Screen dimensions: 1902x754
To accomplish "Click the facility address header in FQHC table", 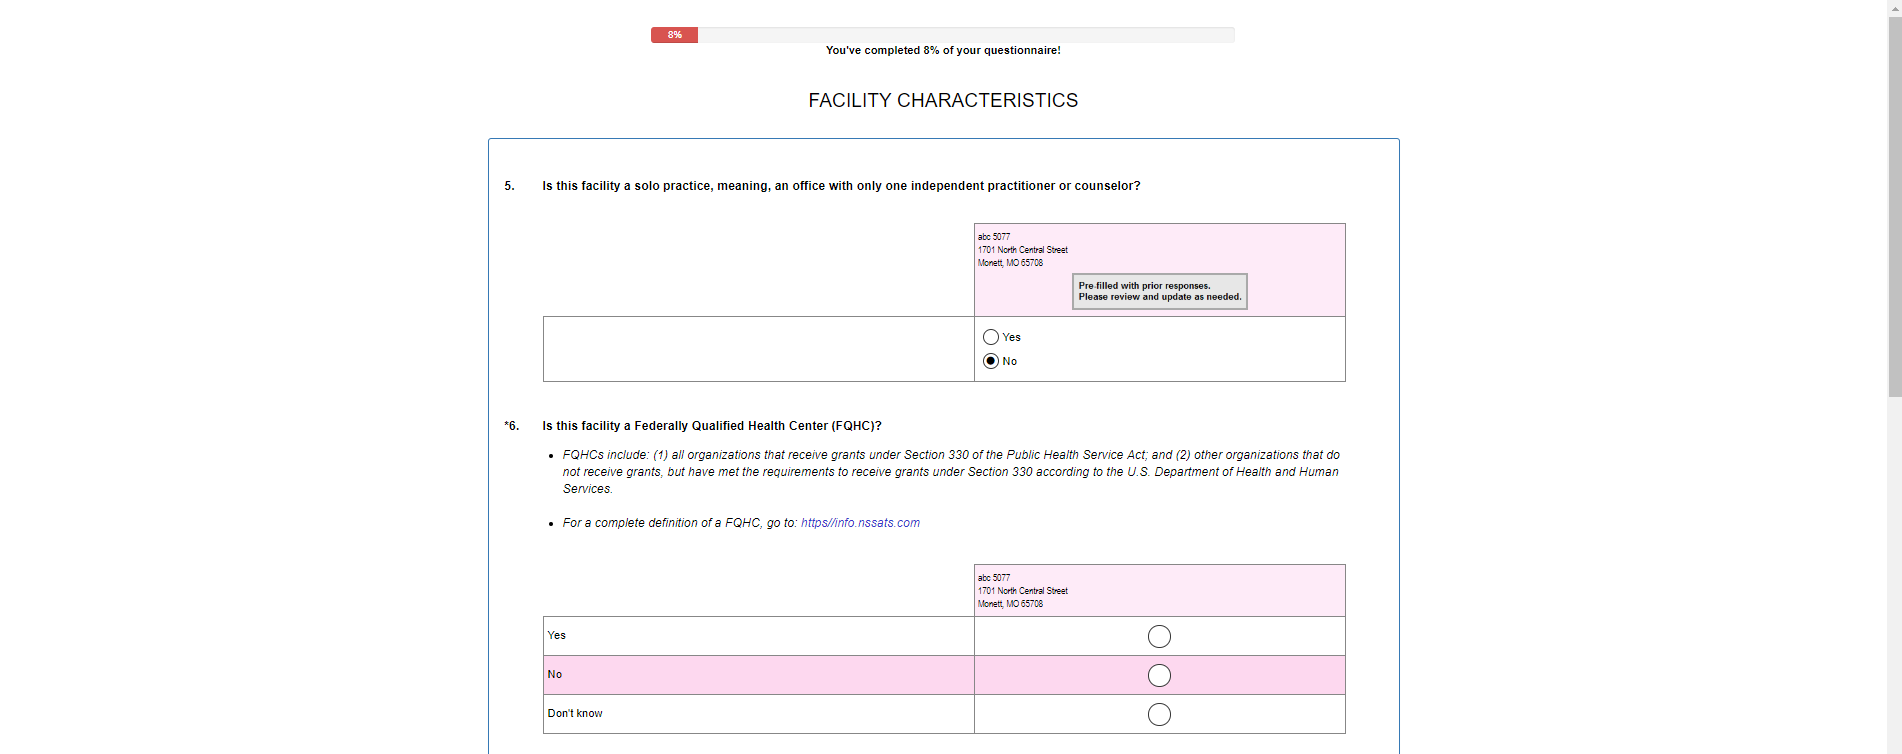I will click(x=1022, y=591).
